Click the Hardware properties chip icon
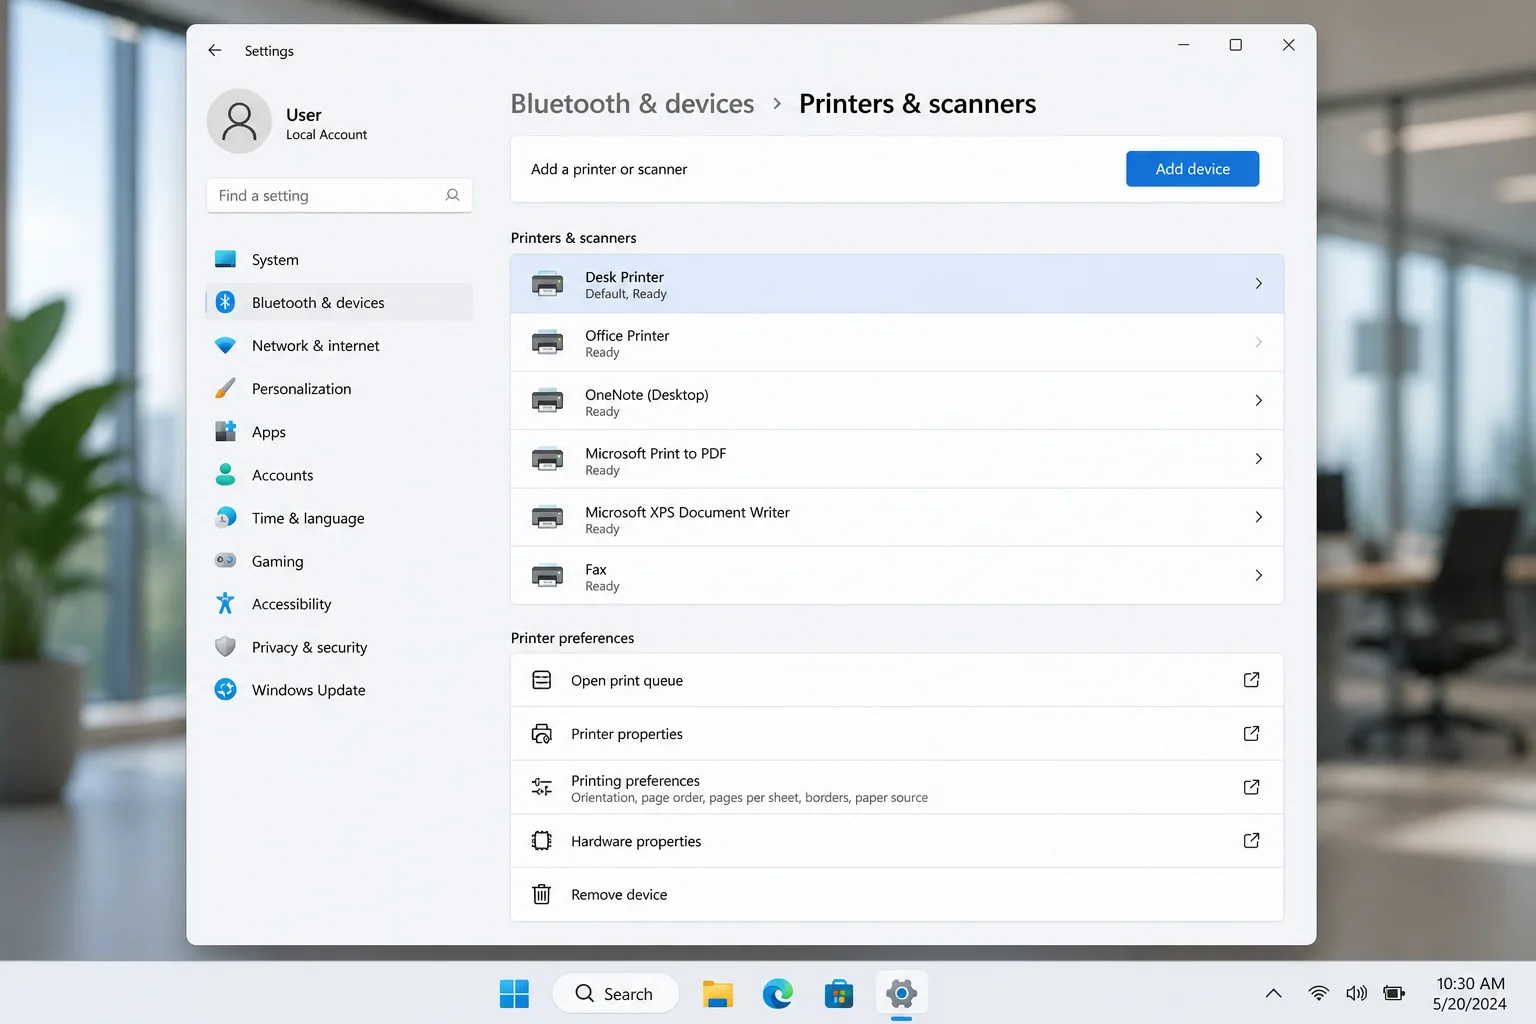 (x=542, y=841)
